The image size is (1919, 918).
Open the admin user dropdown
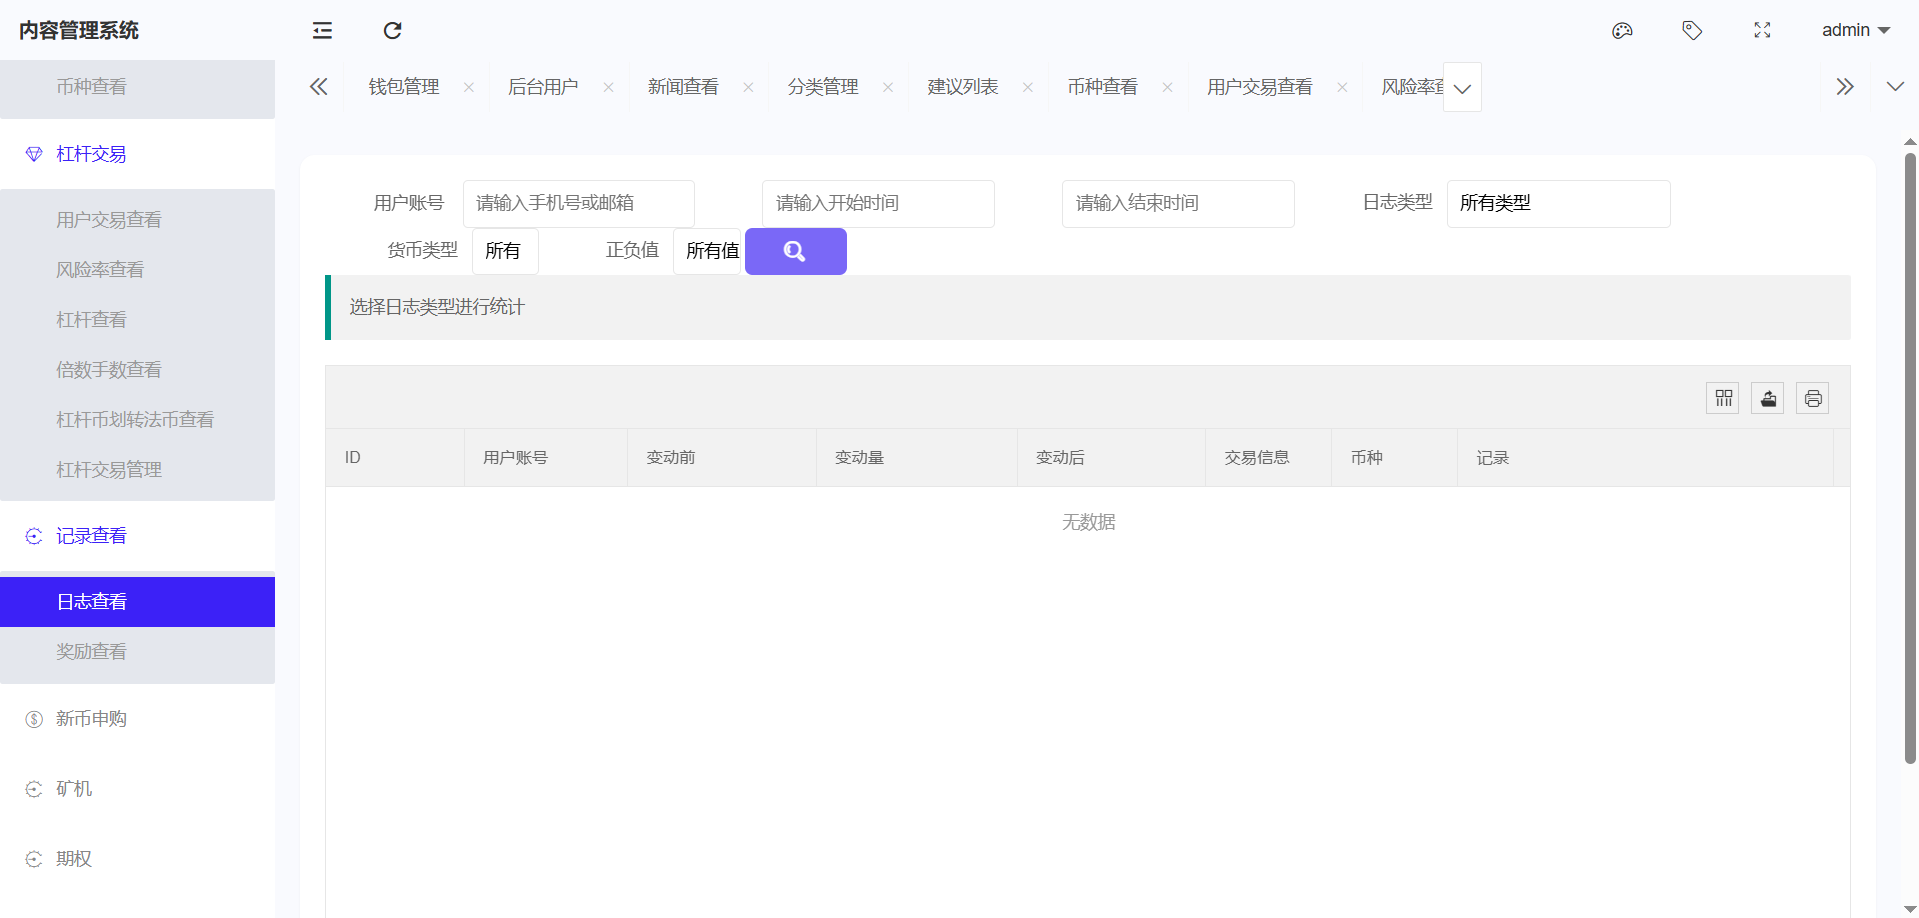[x=1855, y=31]
